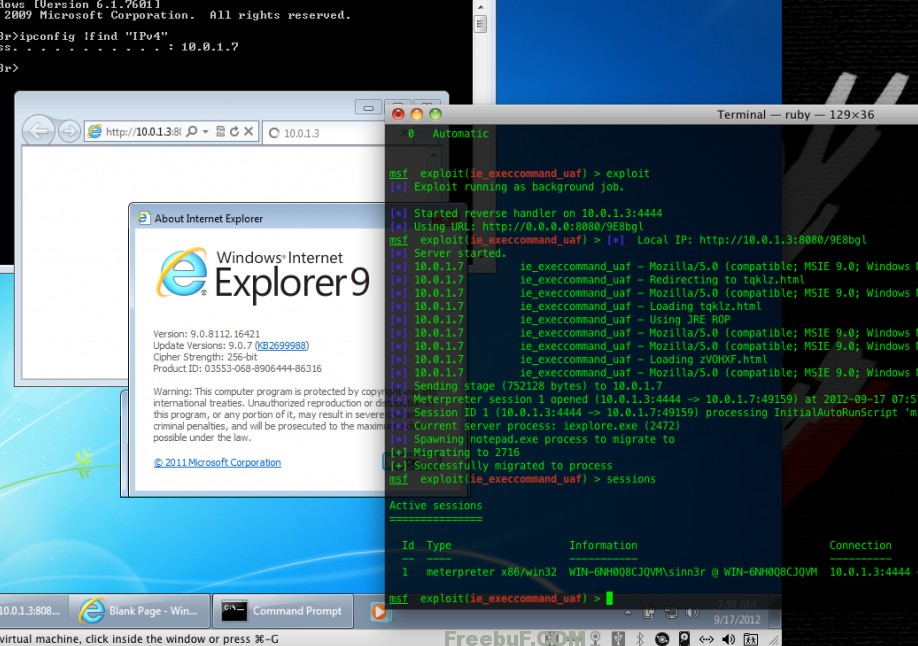Open the KB2699988 update link
Screen dimensions: 918x646
click(x=281, y=346)
